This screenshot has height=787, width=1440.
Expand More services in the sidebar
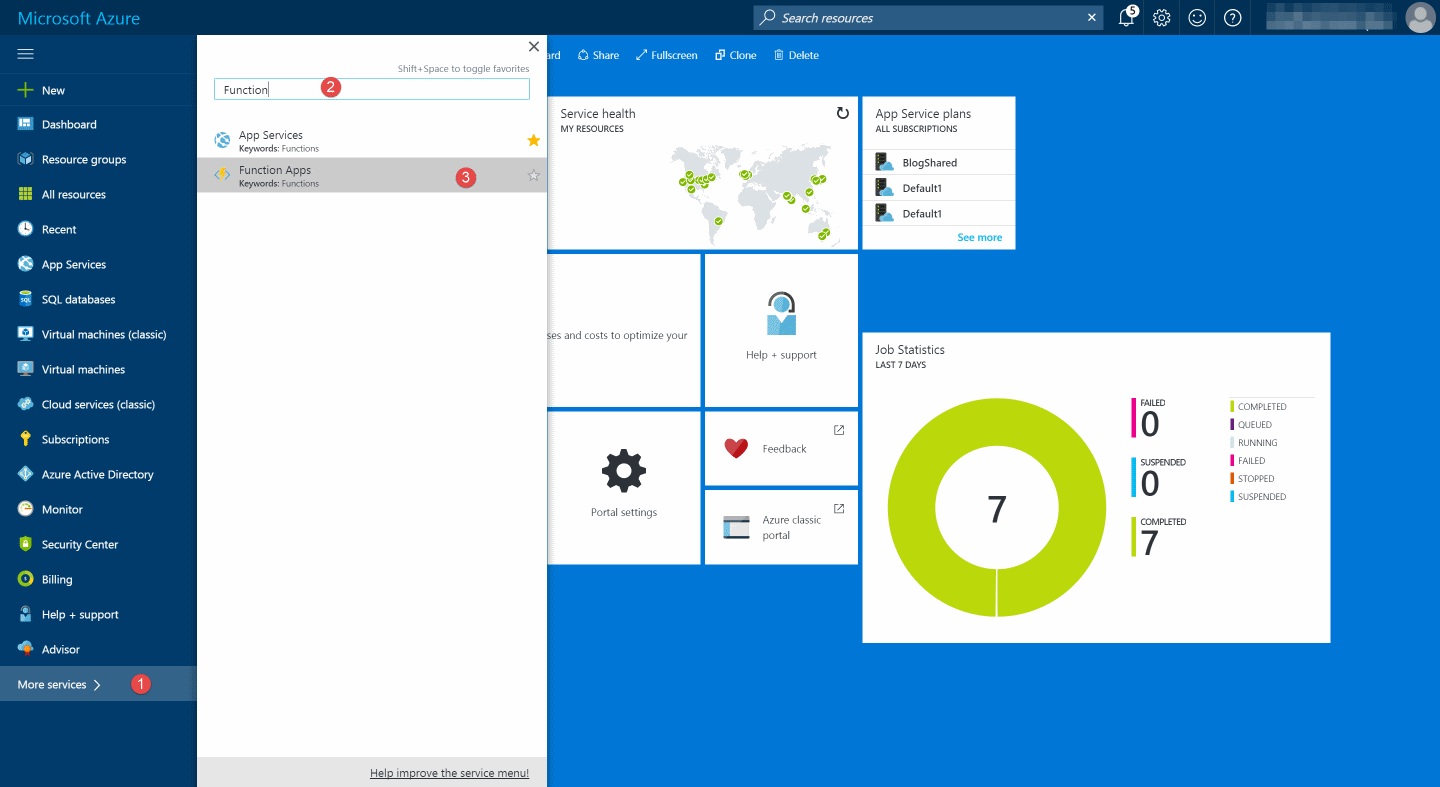click(98, 685)
